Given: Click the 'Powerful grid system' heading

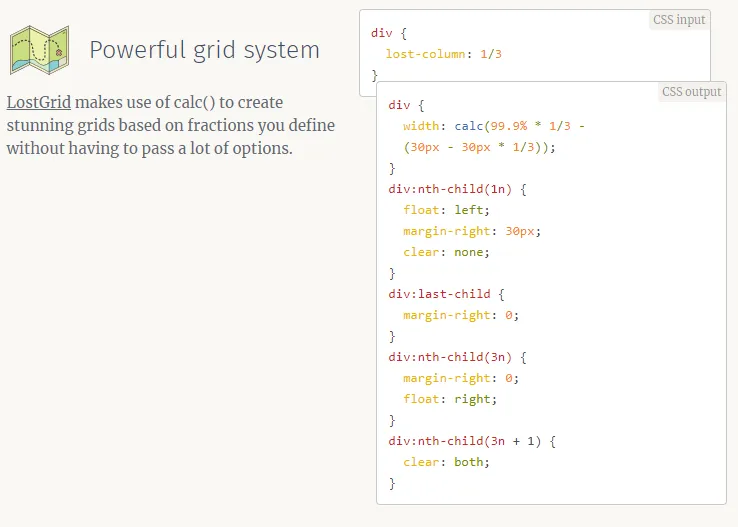Looking at the screenshot, I should pyautogui.click(x=204, y=50).
